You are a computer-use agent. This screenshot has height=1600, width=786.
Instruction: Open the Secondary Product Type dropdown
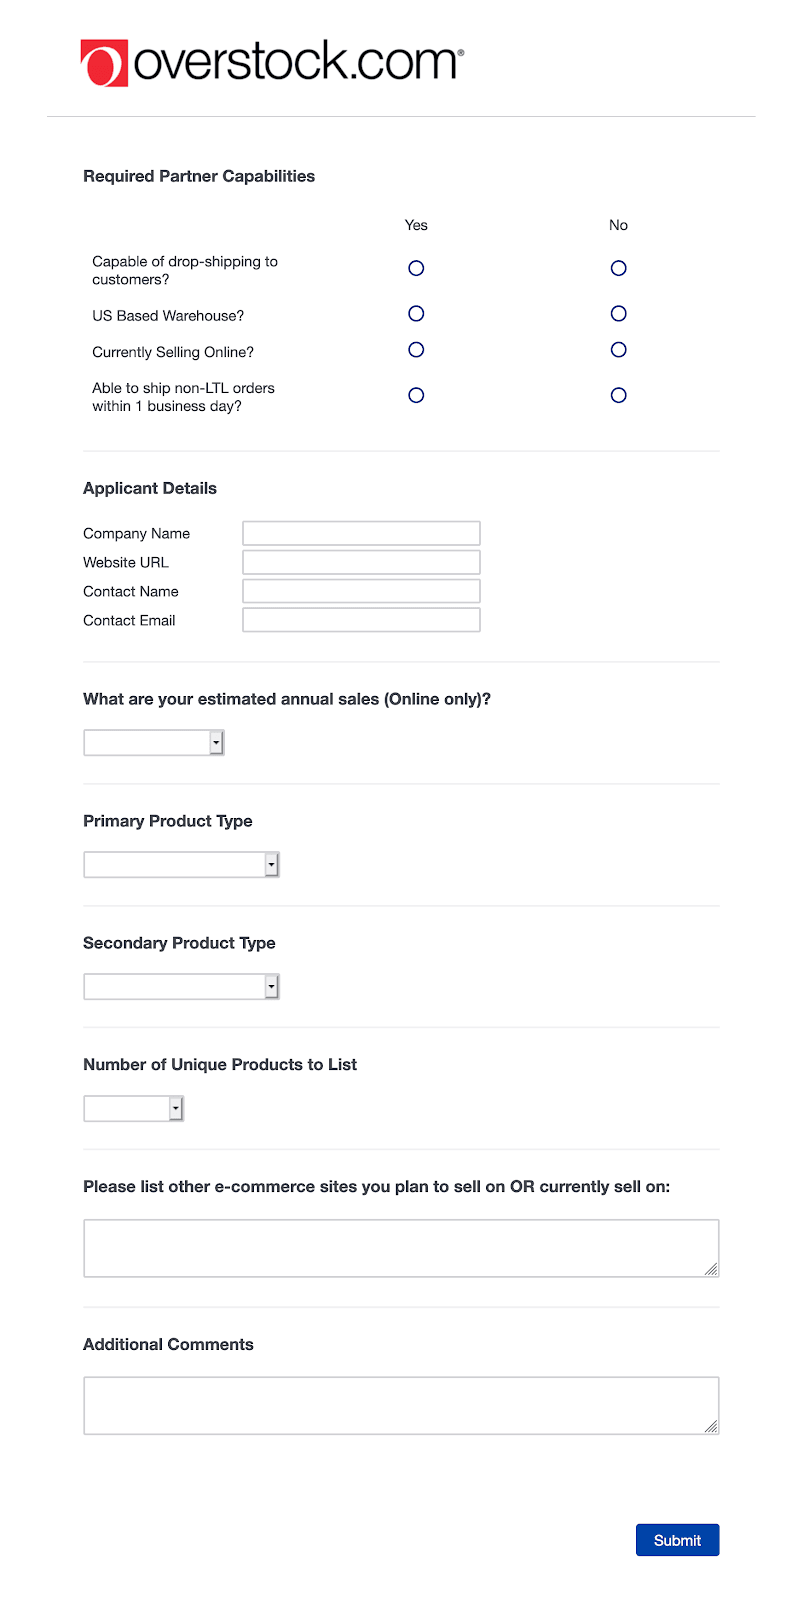pyautogui.click(x=181, y=987)
